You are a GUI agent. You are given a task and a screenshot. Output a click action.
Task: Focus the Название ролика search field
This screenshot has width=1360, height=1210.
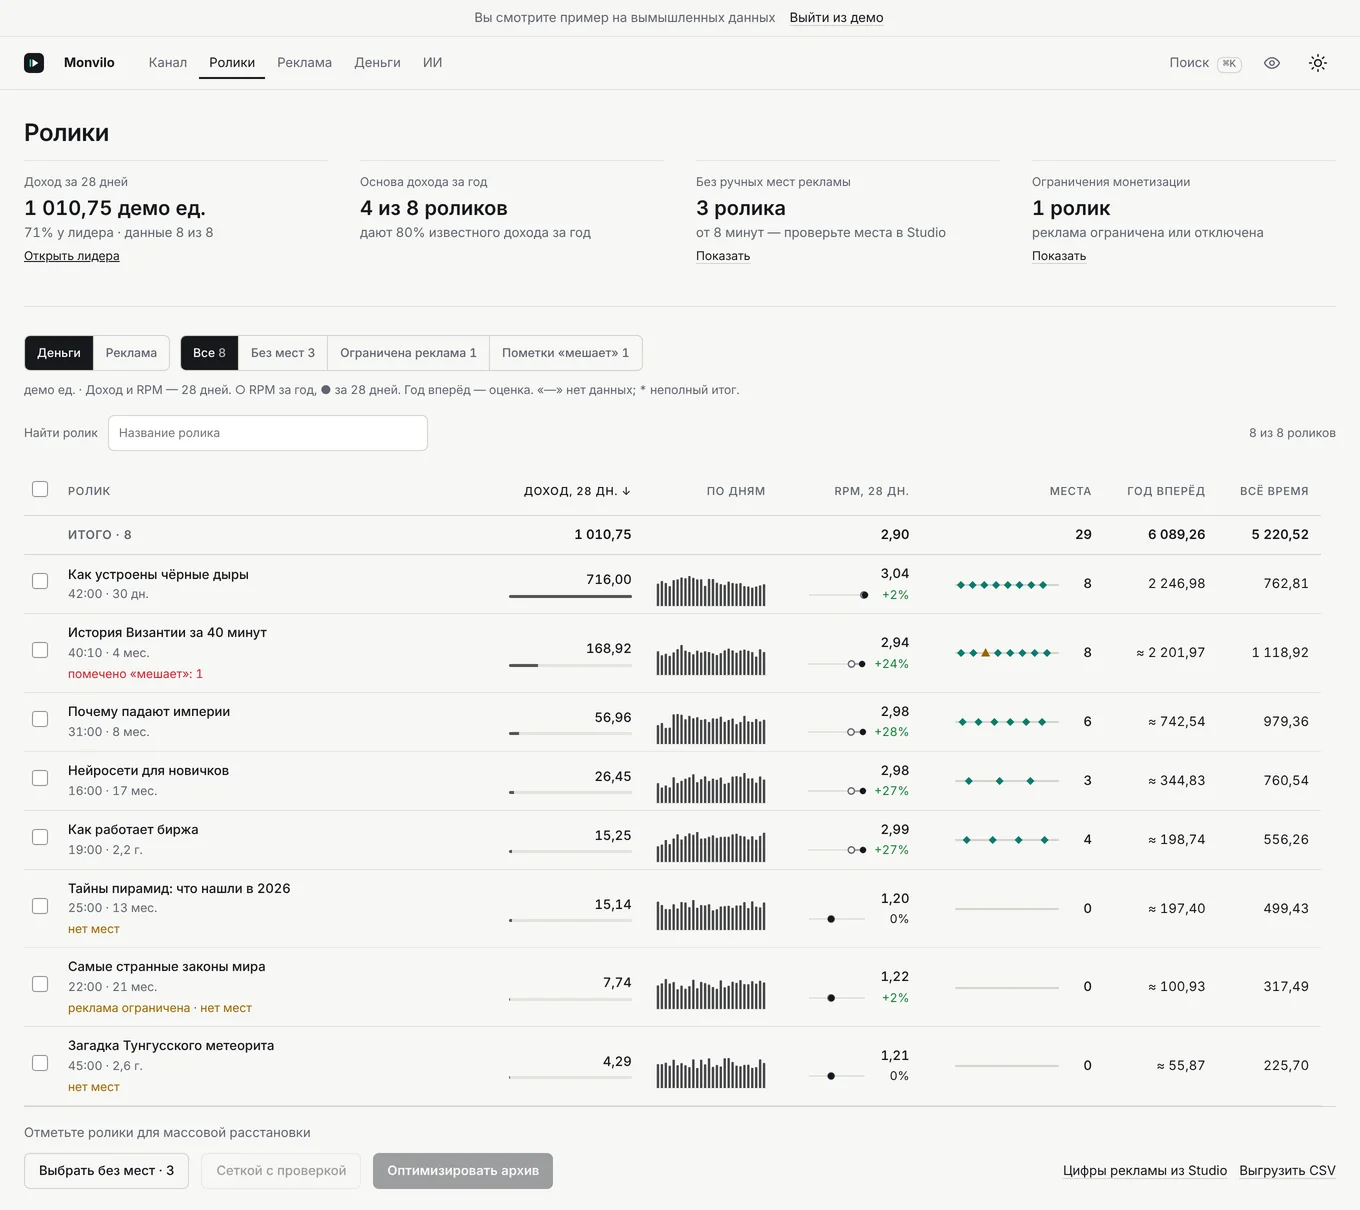268,433
